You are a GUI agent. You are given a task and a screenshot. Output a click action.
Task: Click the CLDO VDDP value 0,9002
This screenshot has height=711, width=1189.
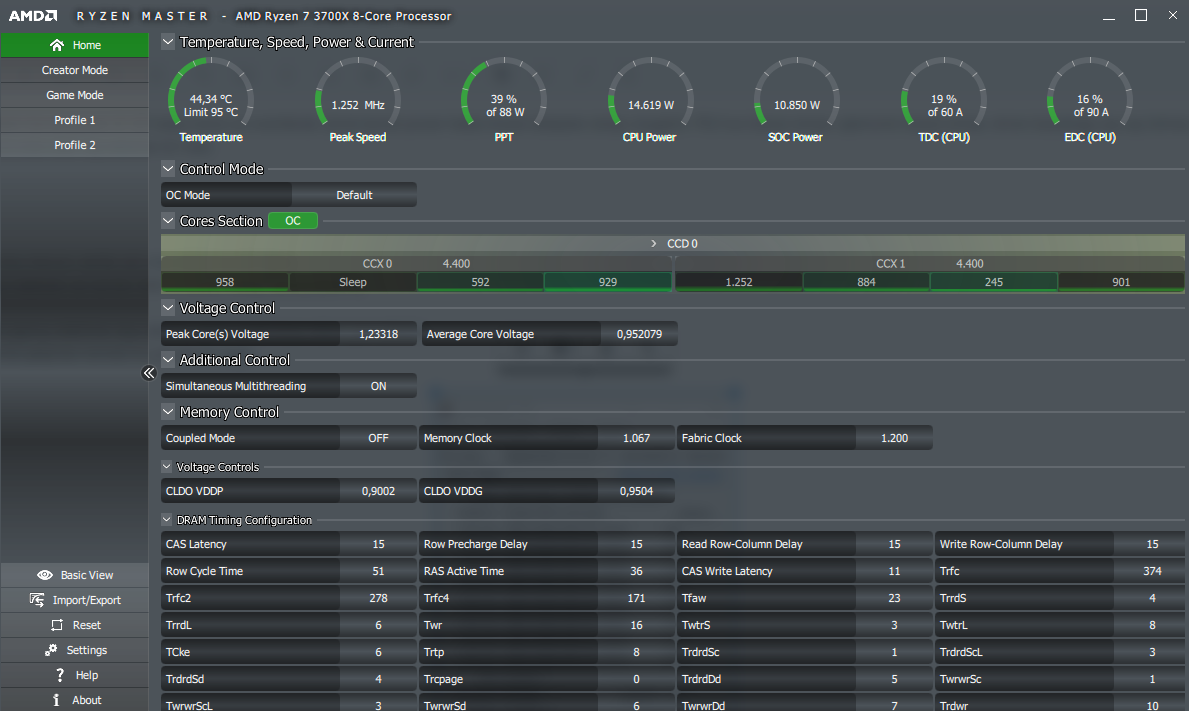click(378, 491)
